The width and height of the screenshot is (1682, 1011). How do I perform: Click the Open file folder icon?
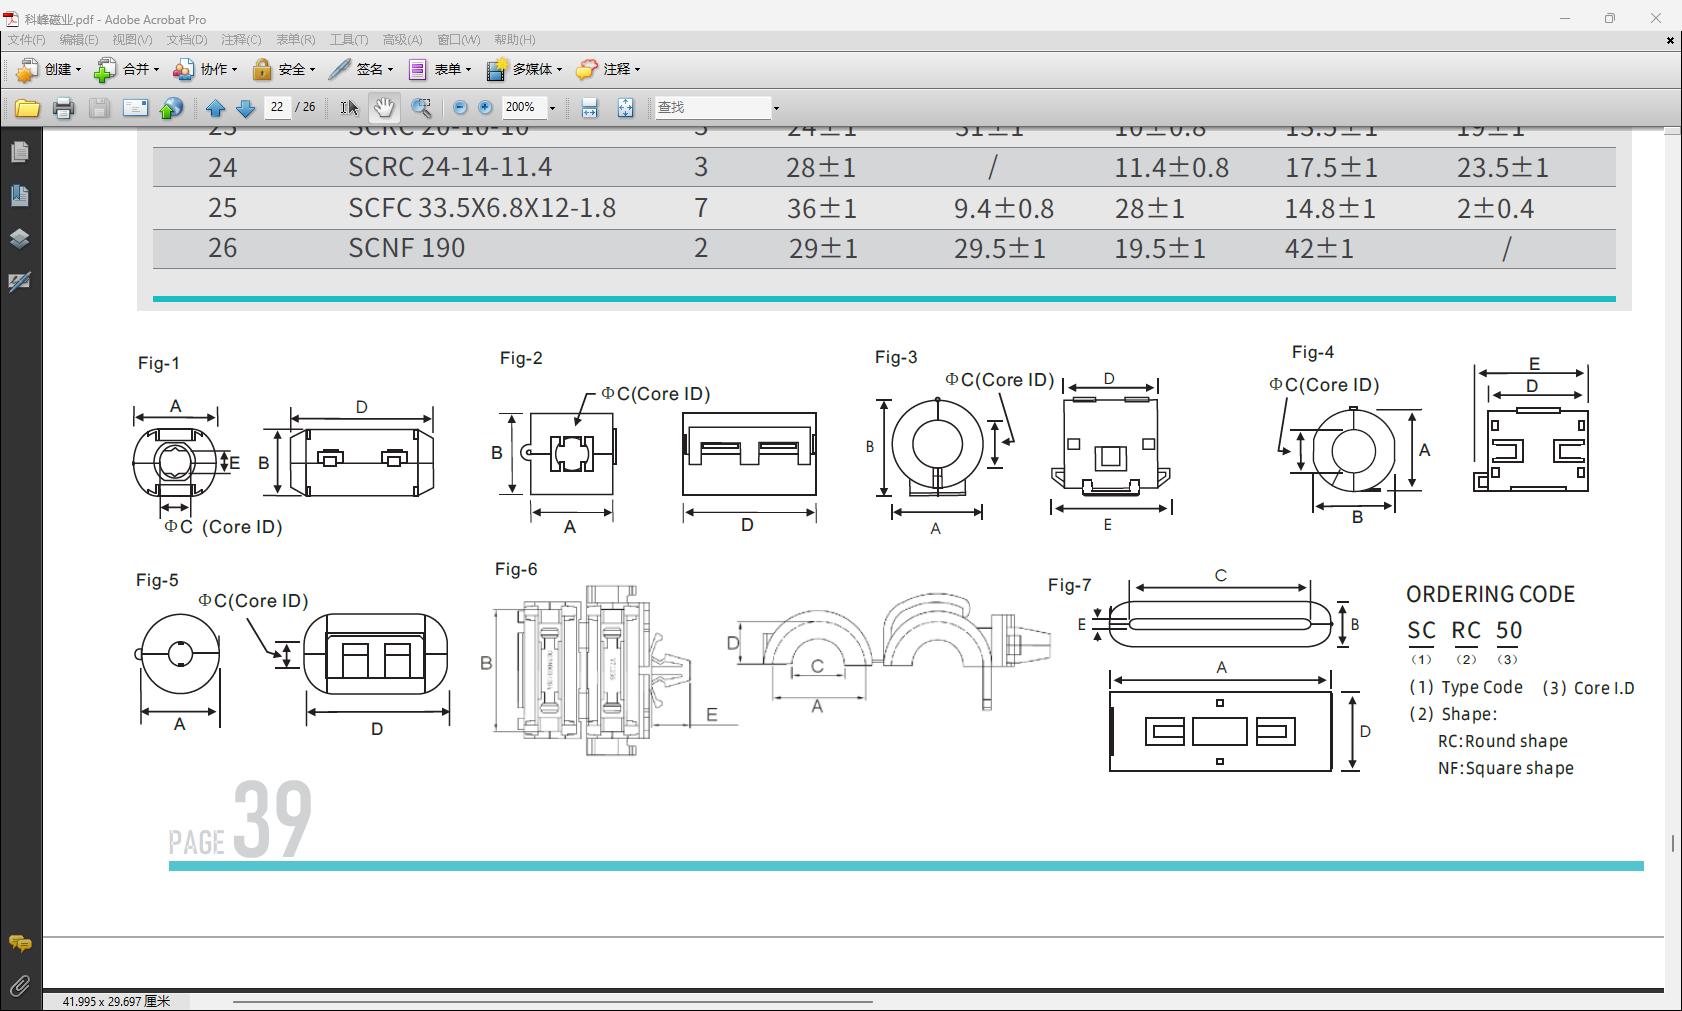[27, 108]
